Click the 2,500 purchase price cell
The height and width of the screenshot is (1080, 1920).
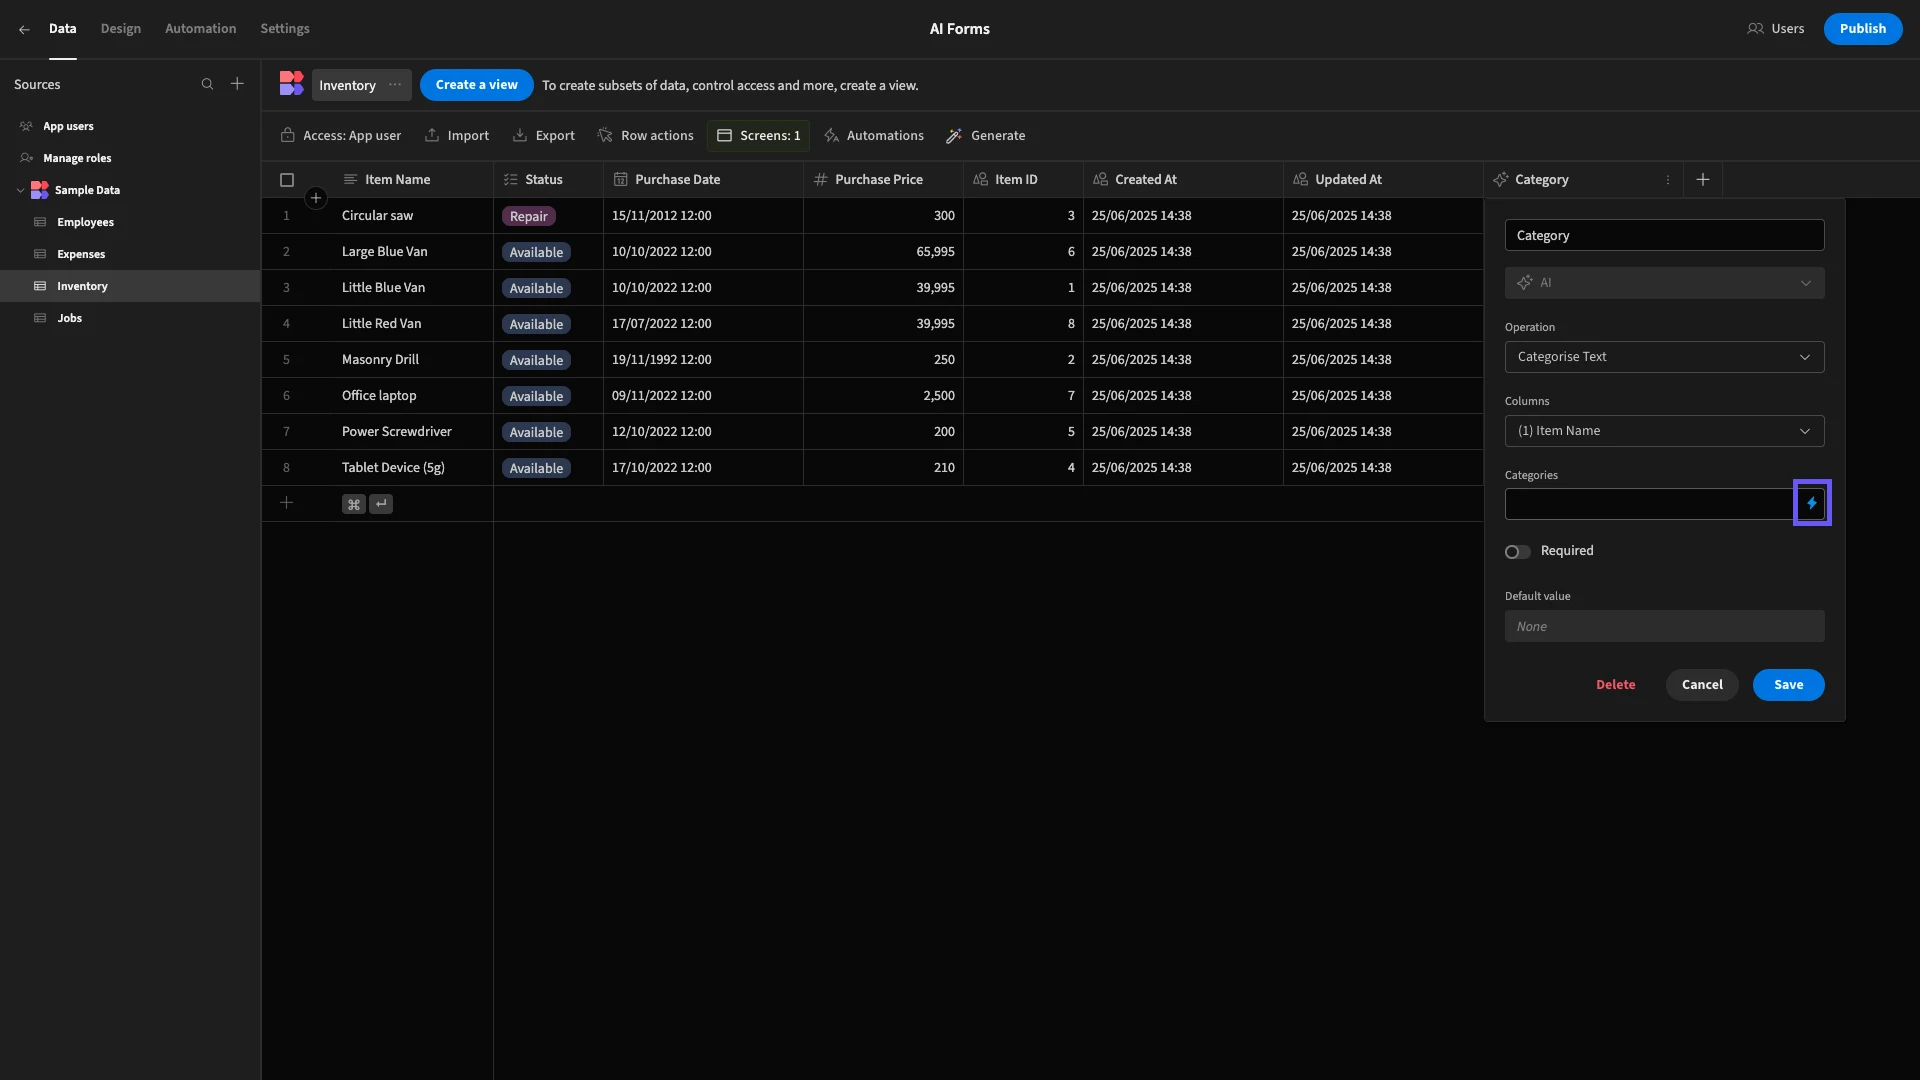coord(883,396)
